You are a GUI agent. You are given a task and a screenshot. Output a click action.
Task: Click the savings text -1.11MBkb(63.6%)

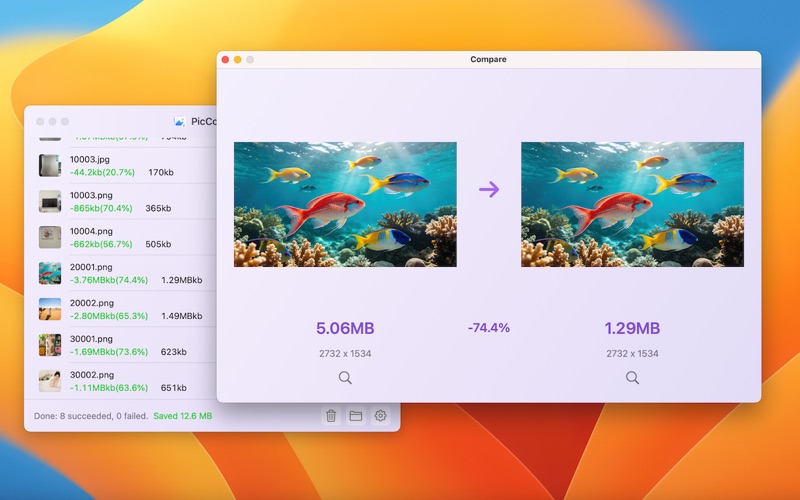[109, 388]
